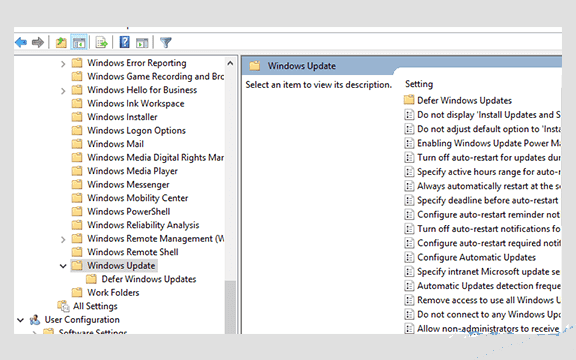Image resolution: width=576 pixels, height=360 pixels.
Task: Select Windows Mobility Center in tree
Action: coord(130,198)
